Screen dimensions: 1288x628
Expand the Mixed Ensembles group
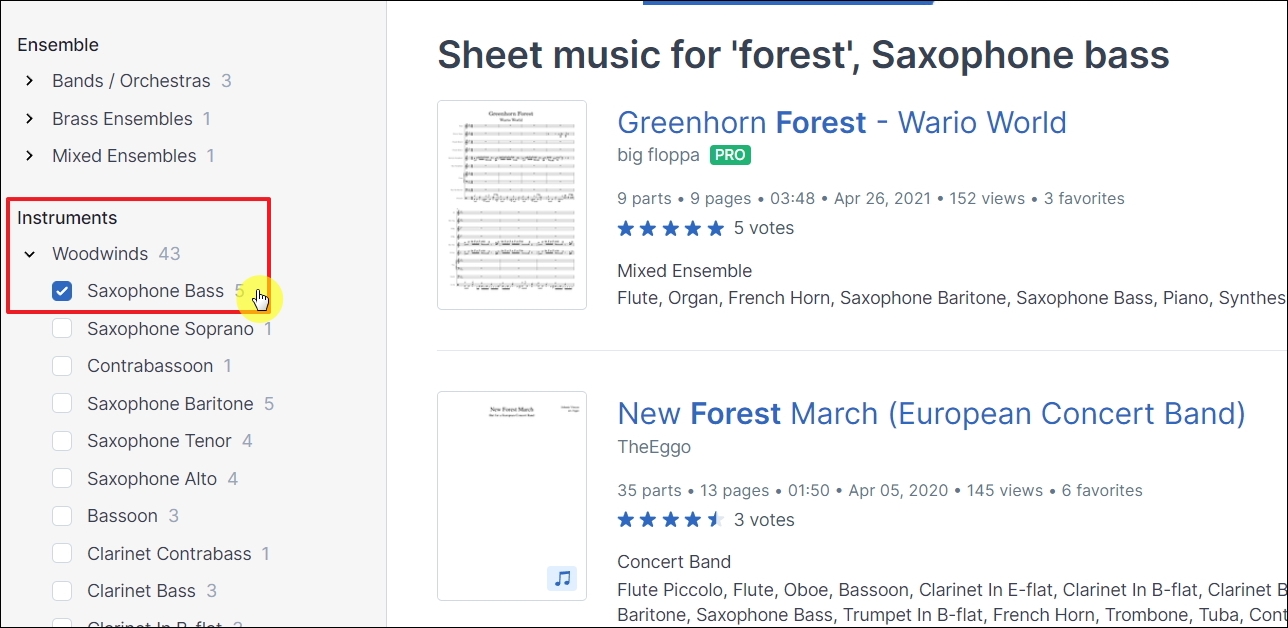pyautogui.click(x=30, y=156)
